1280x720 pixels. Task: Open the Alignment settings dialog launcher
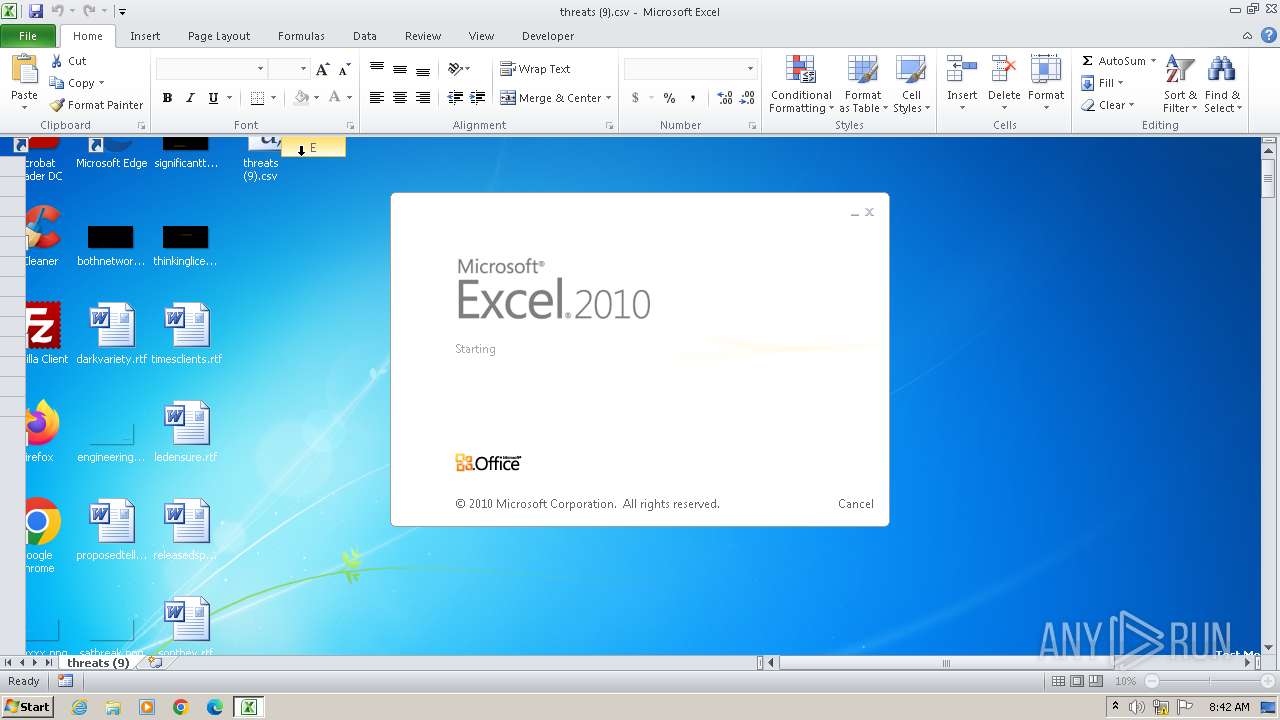[x=609, y=126]
